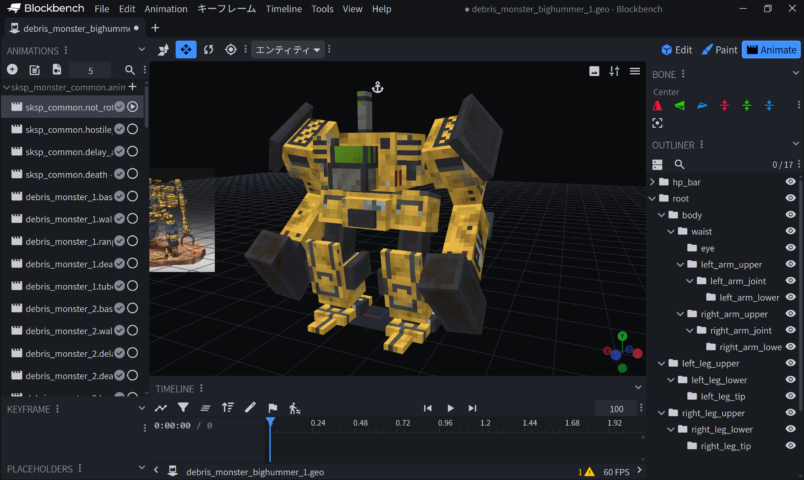Click the timeline filter funnel icon
Viewport: 804px width, 480px height.
pos(183,408)
